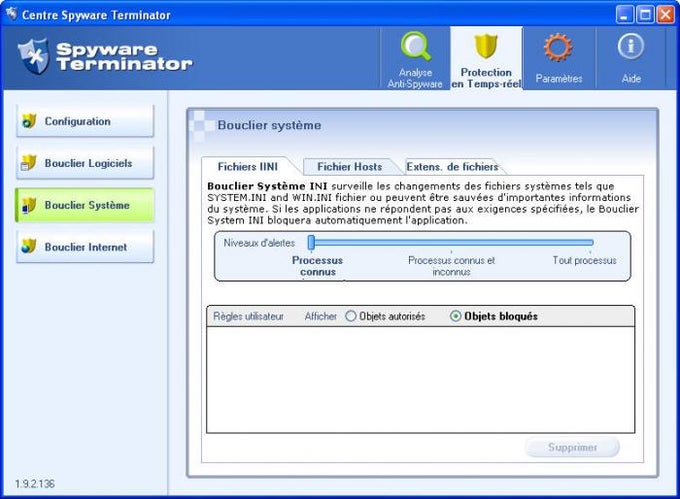Click the Règles utilisateur label

(248, 316)
